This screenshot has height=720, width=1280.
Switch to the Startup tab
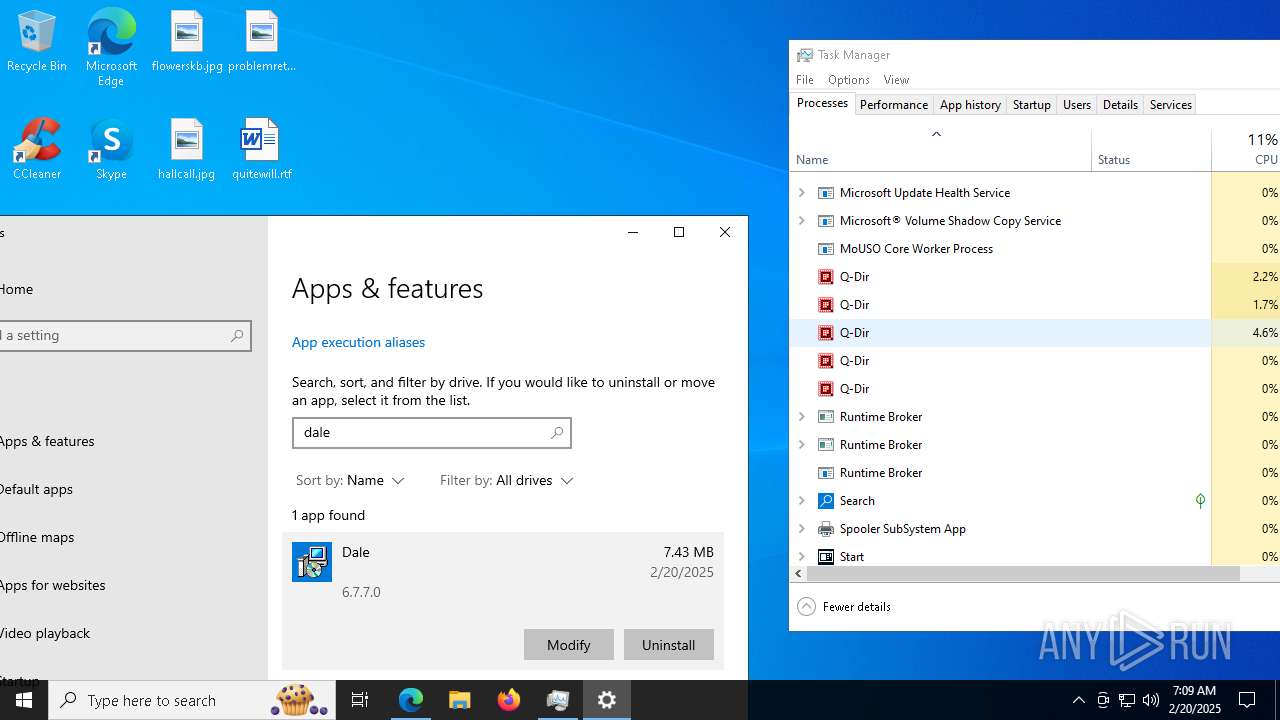(1031, 105)
